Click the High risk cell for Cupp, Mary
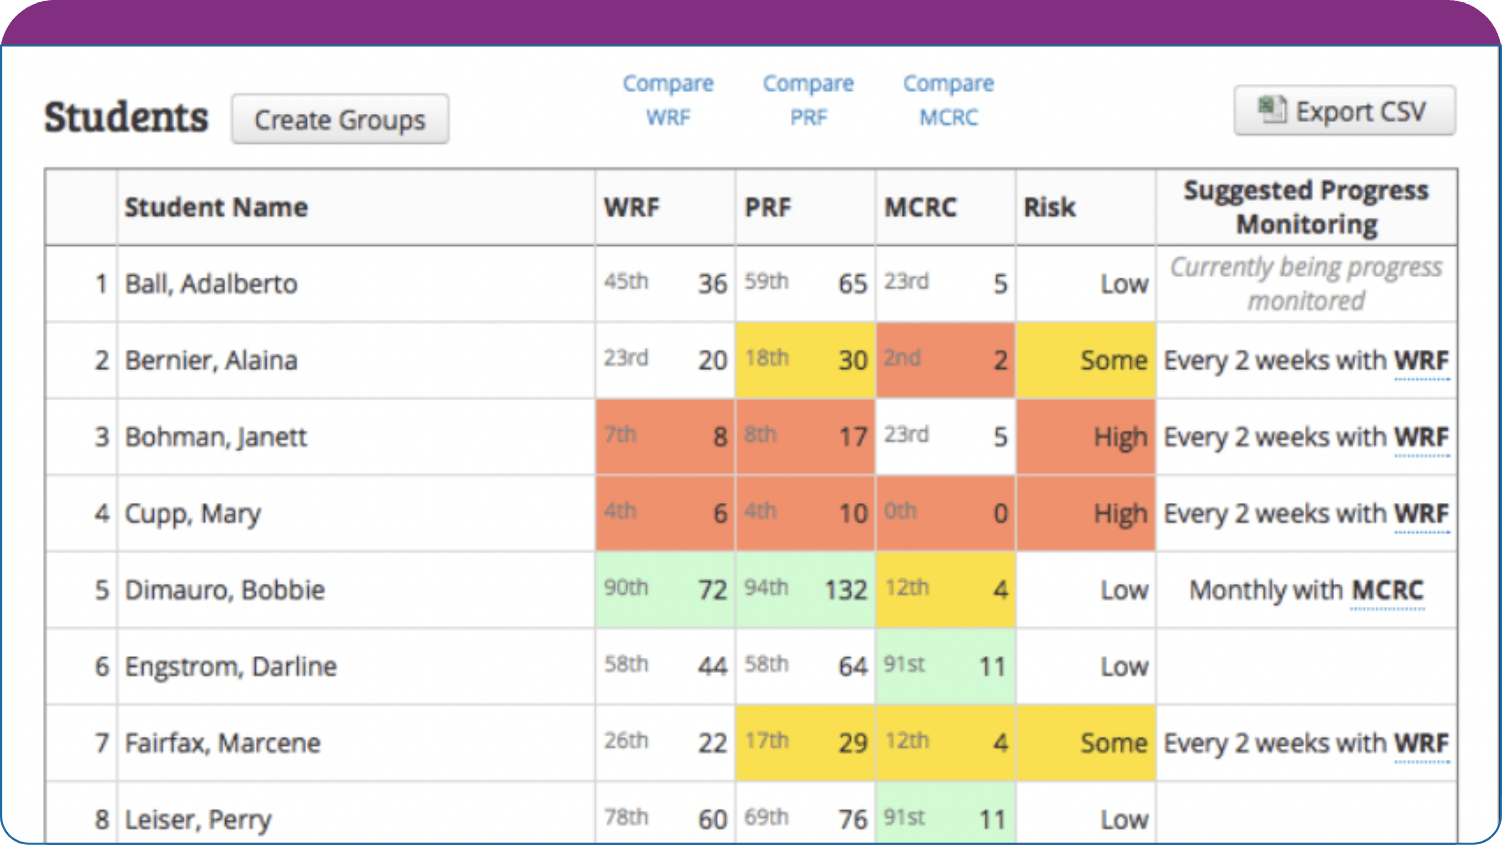Viewport: 1502px width, 845px height. (1085, 514)
